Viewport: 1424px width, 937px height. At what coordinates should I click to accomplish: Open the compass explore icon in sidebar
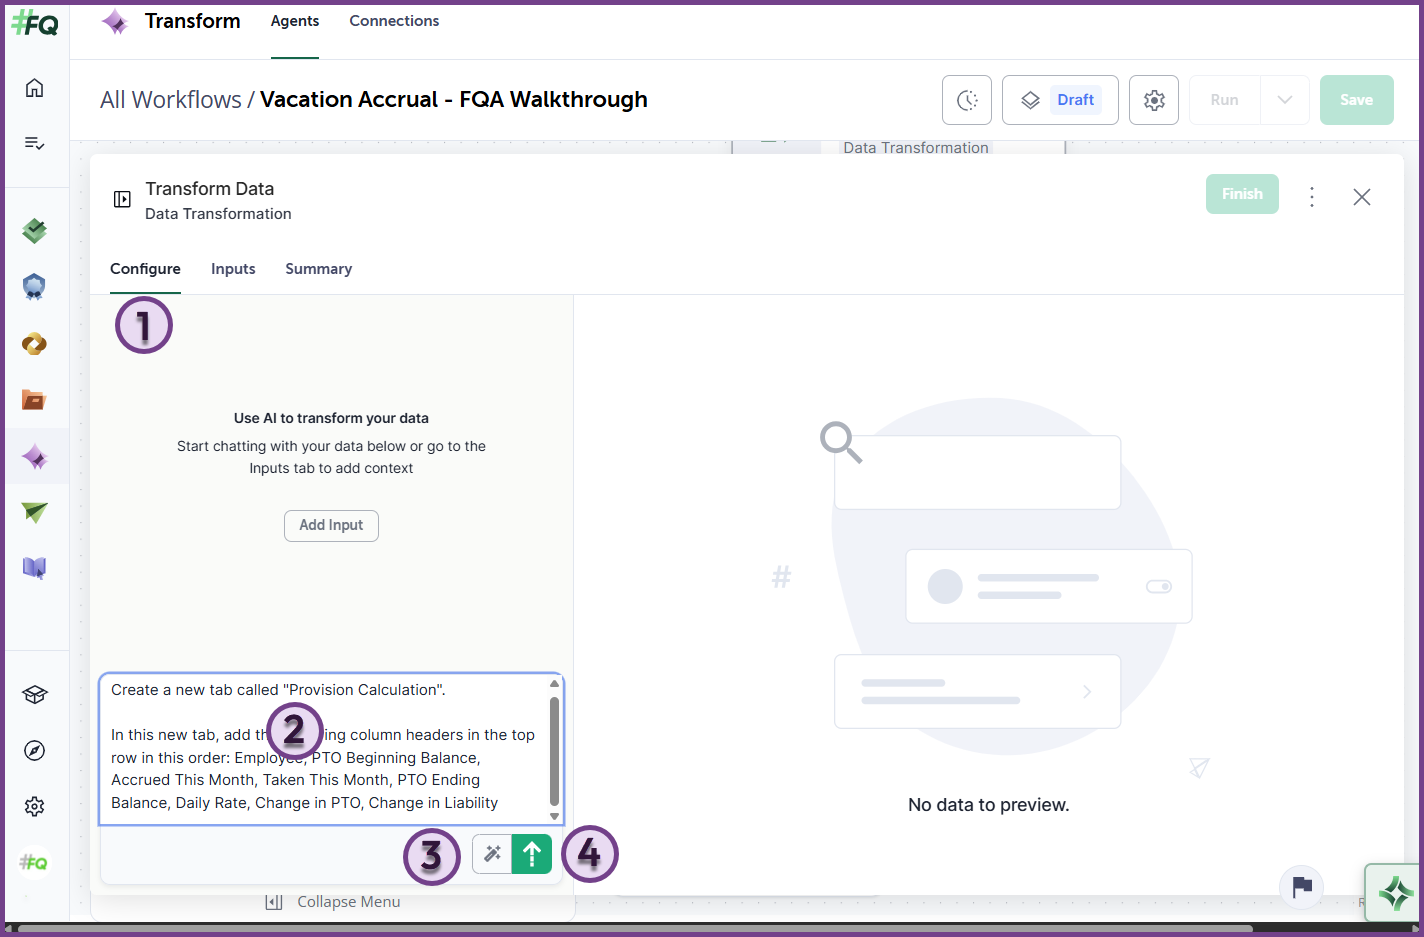(x=35, y=751)
